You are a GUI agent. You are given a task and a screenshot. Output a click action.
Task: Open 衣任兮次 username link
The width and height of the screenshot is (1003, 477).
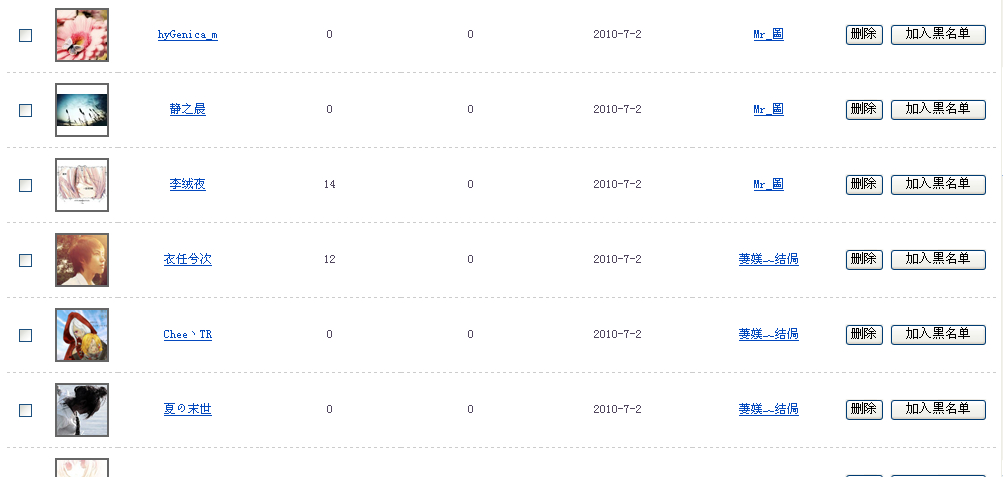[187, 260]
